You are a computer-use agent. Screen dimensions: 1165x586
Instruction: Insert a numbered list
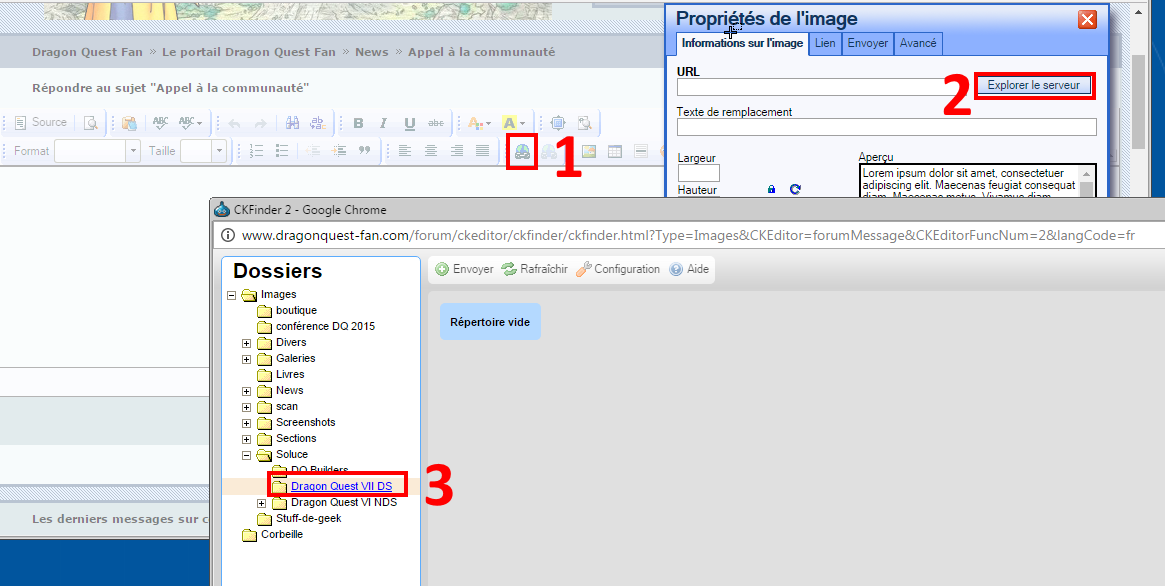(256, 151)
